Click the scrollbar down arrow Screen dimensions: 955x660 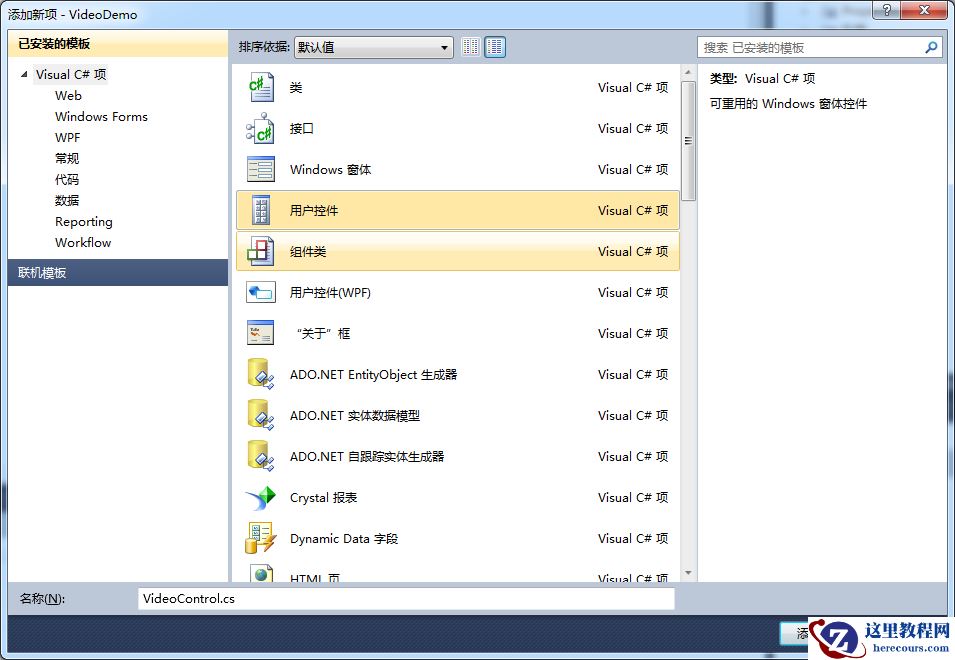[x=688, y=573]
